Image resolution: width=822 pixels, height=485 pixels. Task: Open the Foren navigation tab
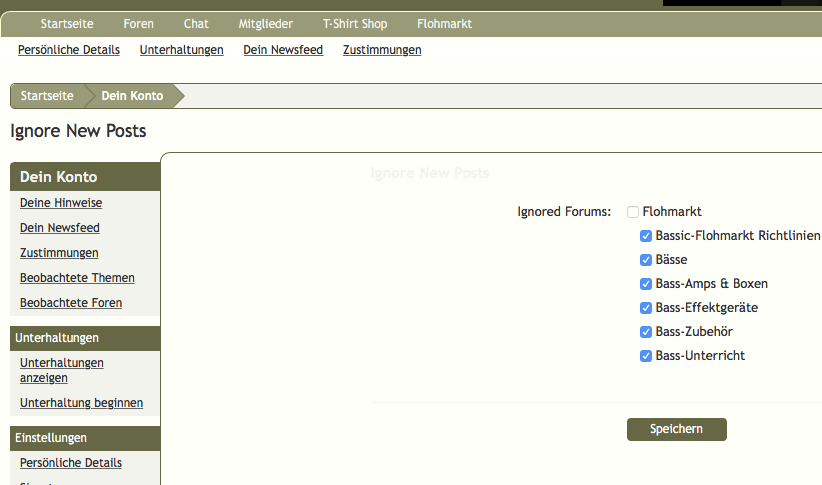pos(138,24)
